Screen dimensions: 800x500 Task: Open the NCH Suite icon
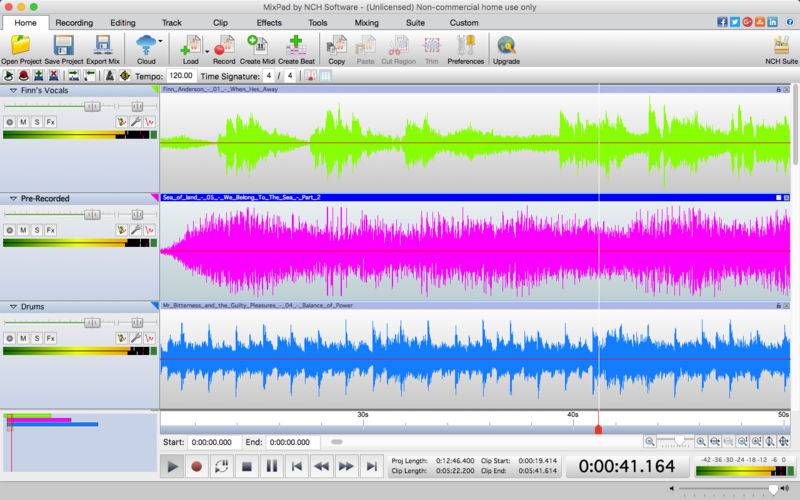click(781, 46)
